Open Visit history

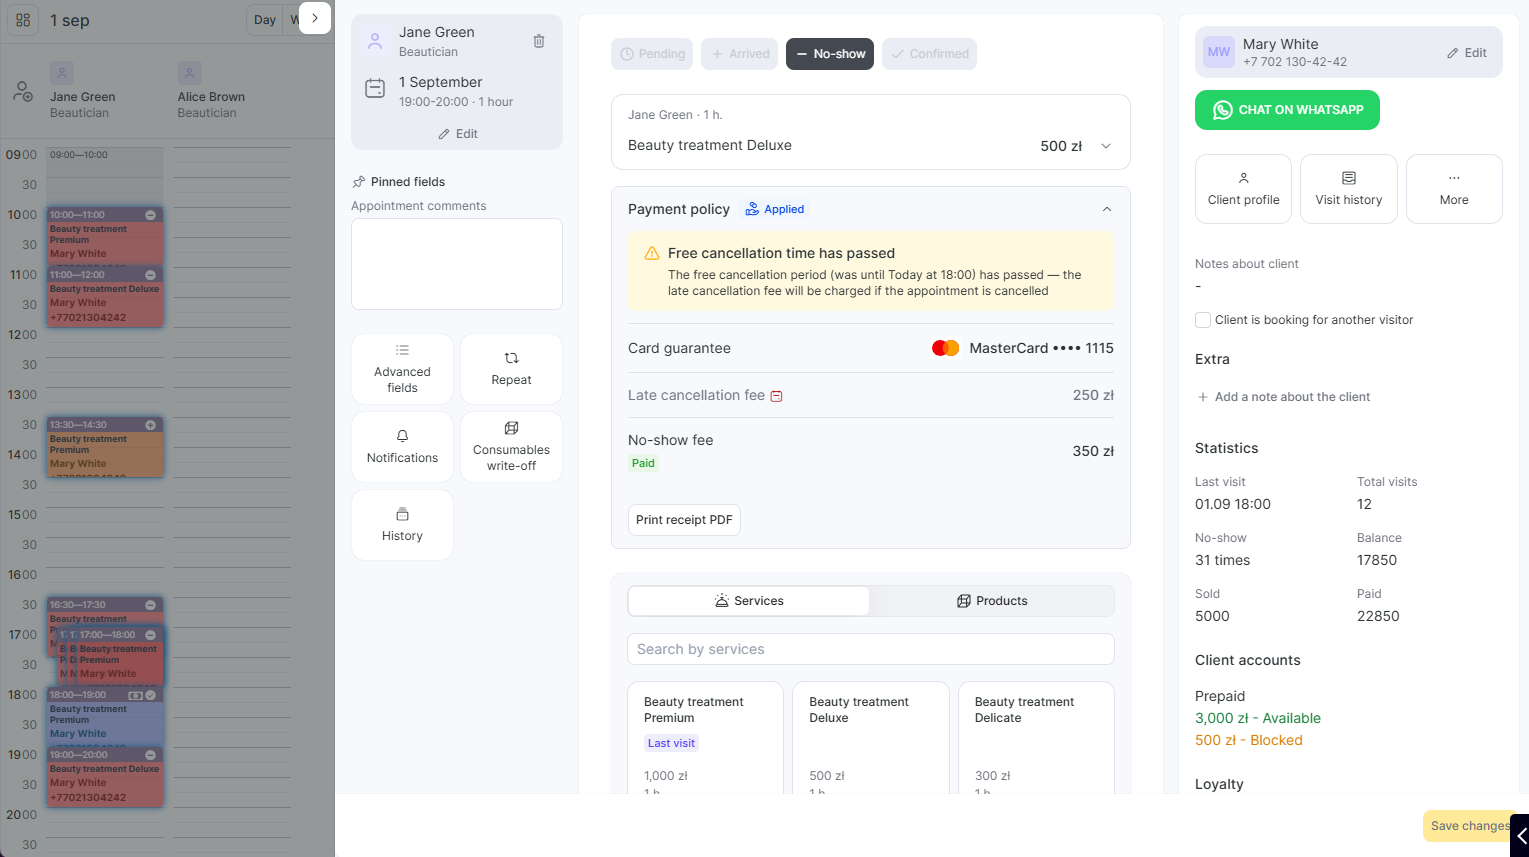point(1348,189)
